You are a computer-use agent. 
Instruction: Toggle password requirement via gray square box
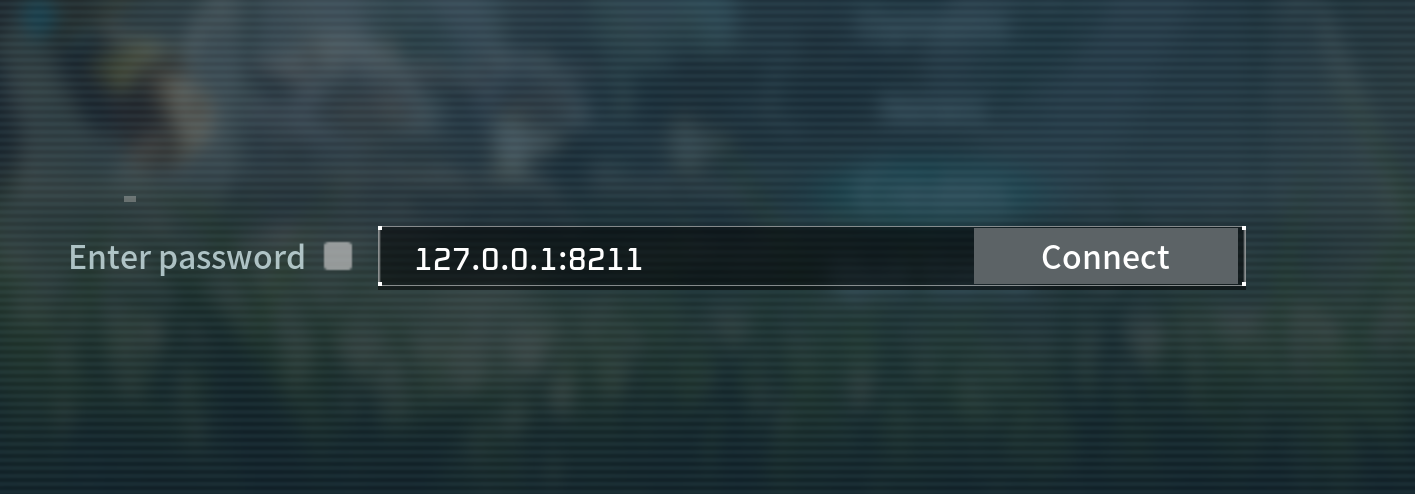point(338,257)
